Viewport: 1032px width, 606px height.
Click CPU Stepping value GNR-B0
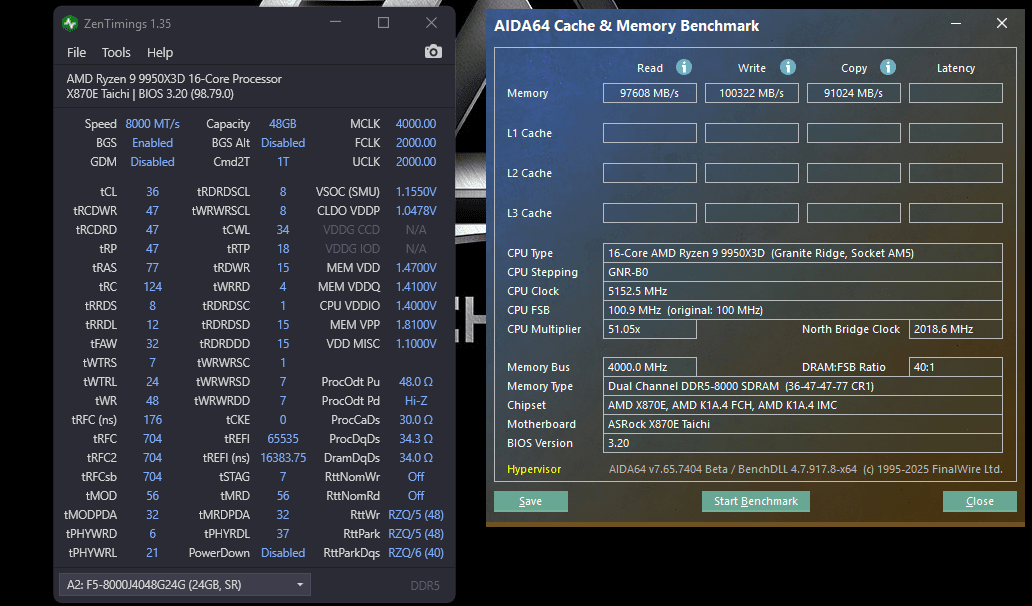[803, 272]
